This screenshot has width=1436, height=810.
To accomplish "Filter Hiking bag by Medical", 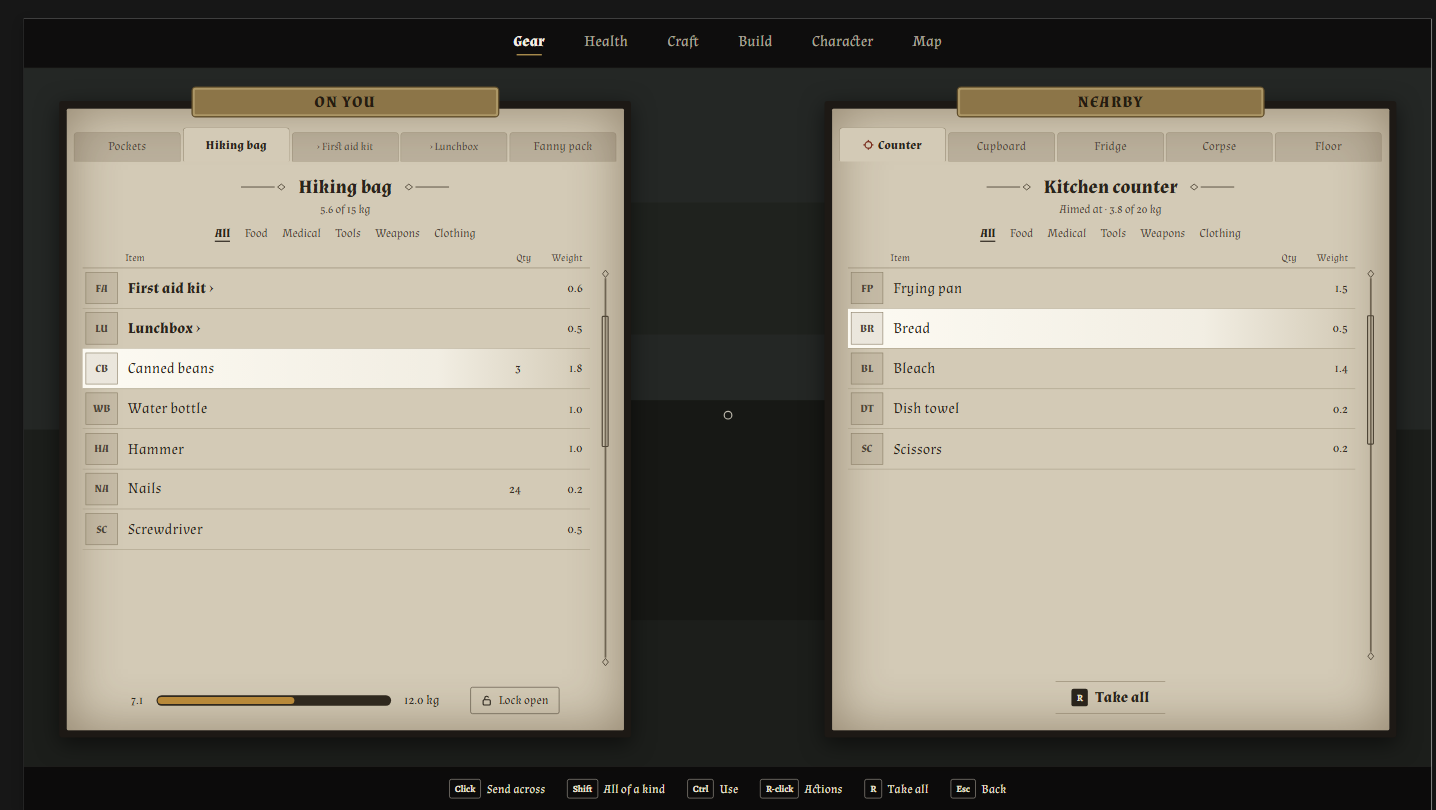I will [301, 233].
